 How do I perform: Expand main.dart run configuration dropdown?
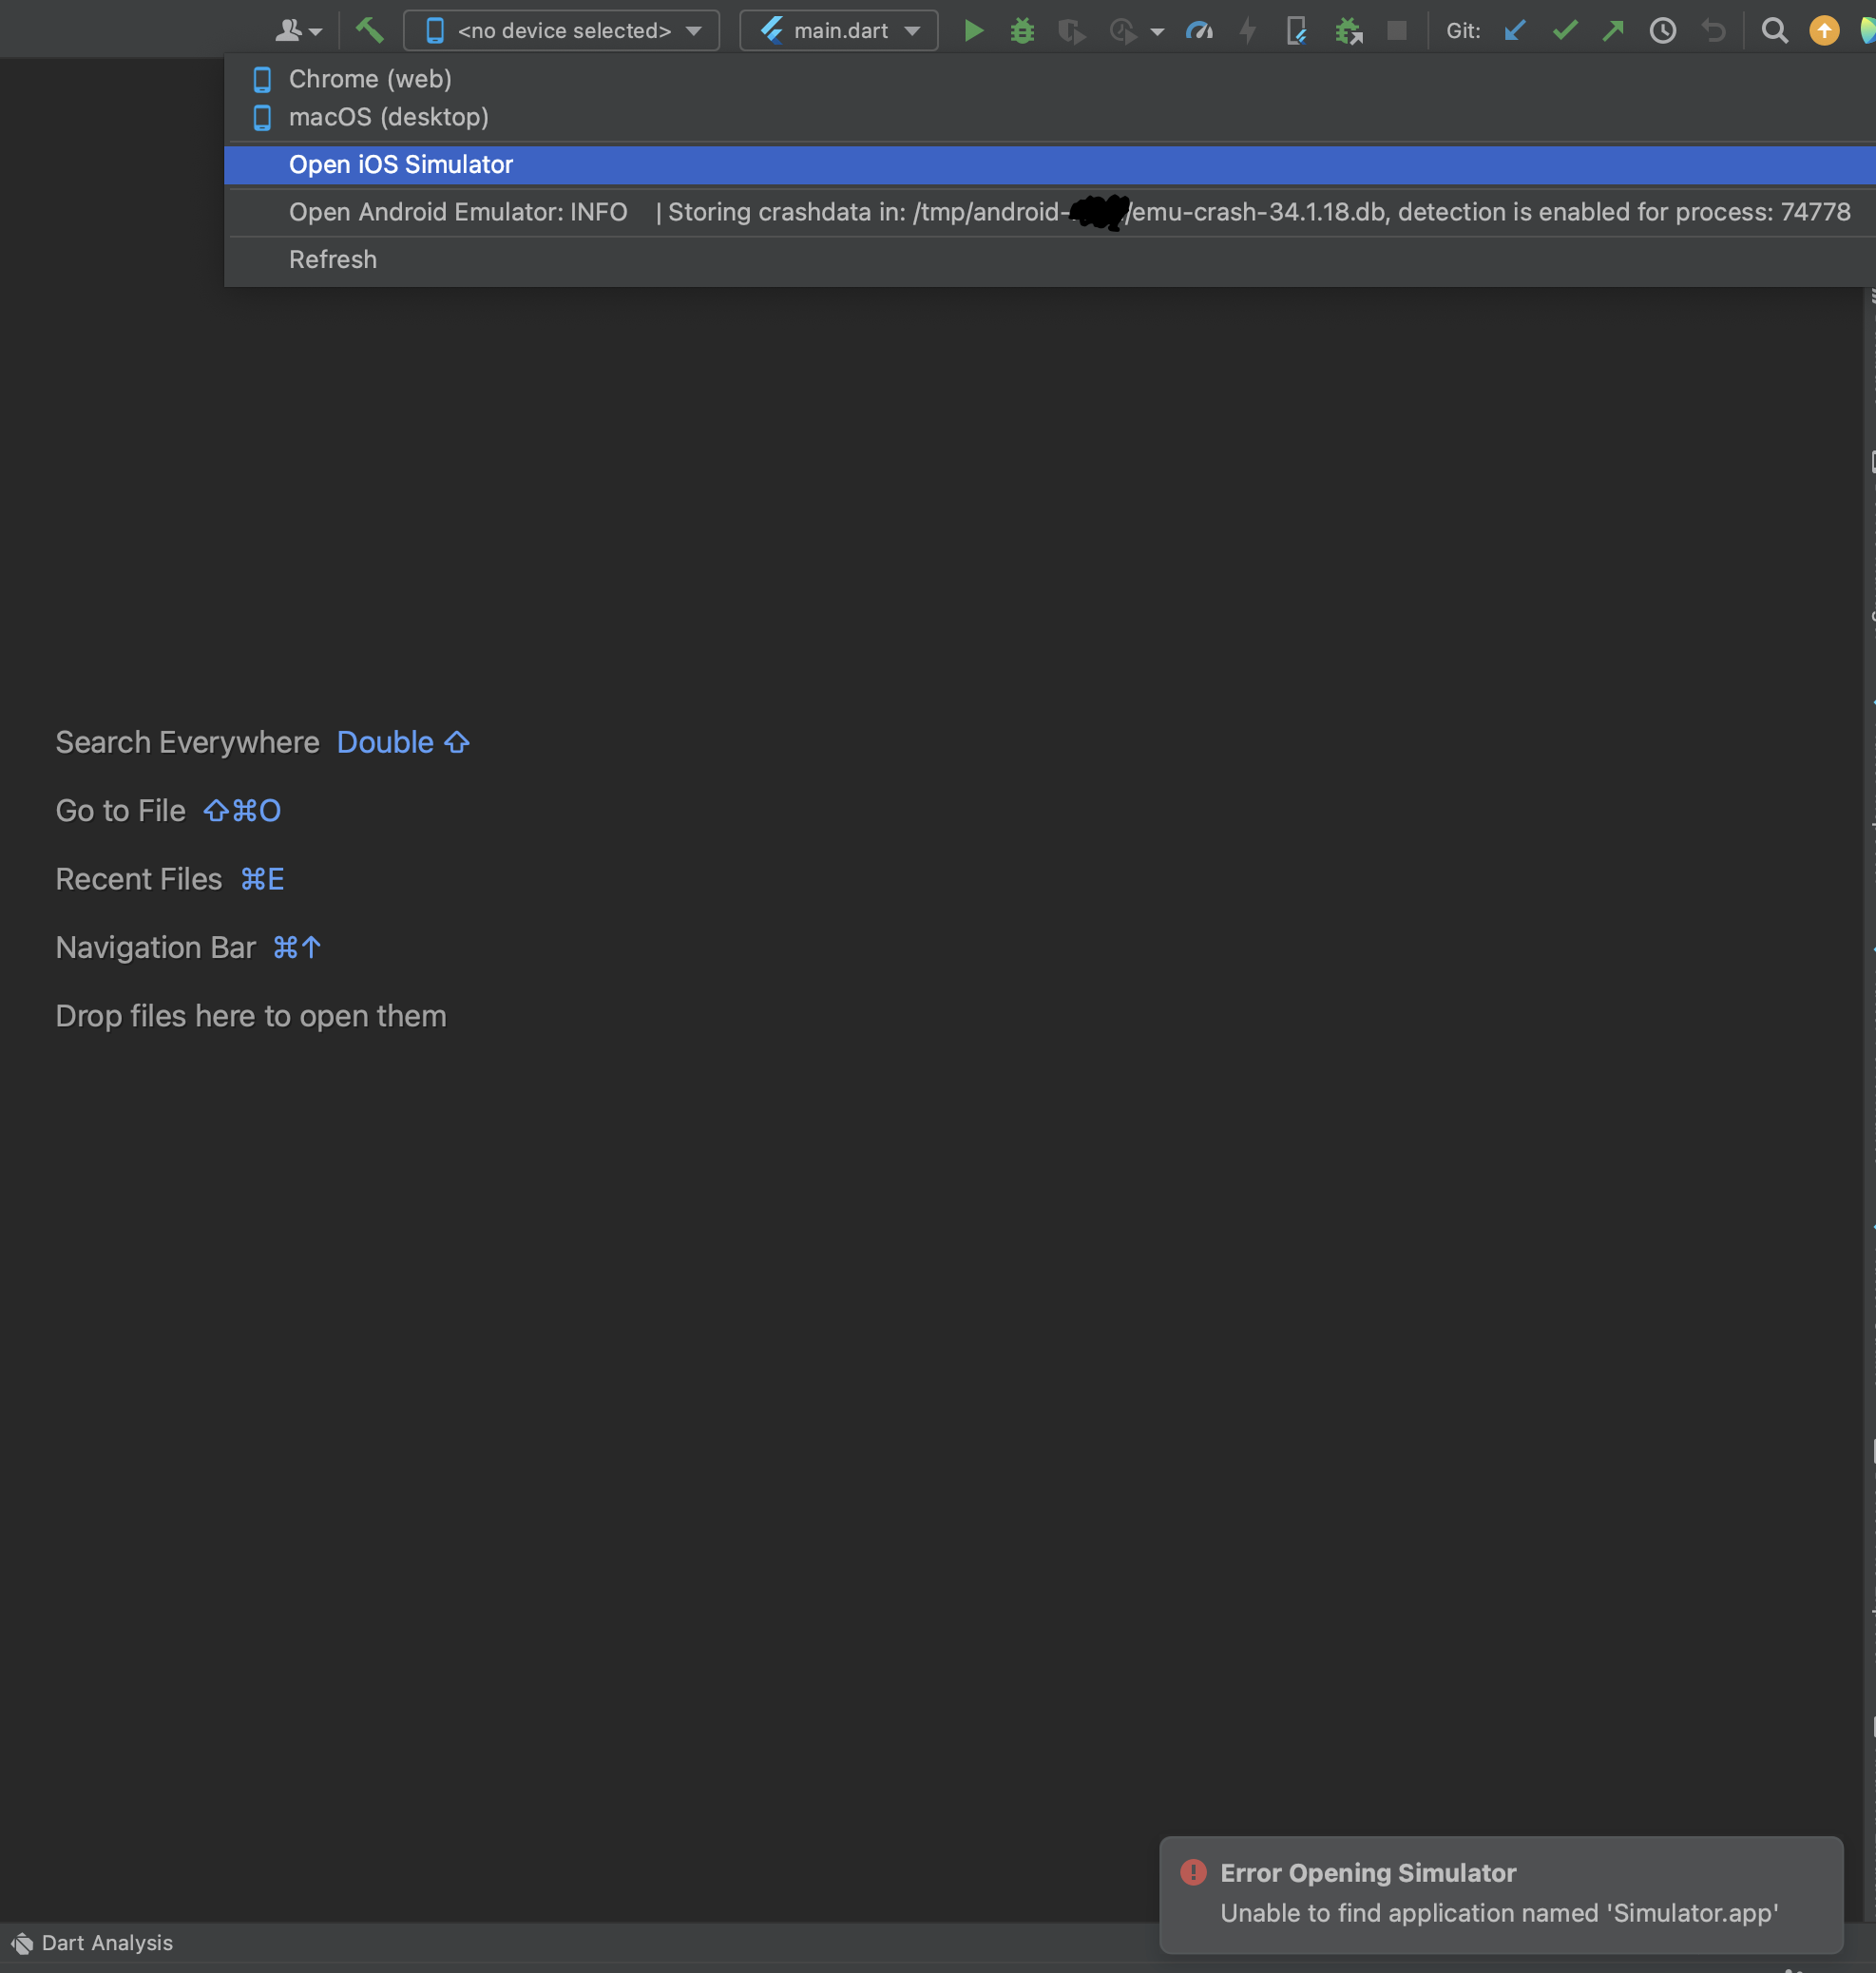pyautogui.click(x=838, y=30)
